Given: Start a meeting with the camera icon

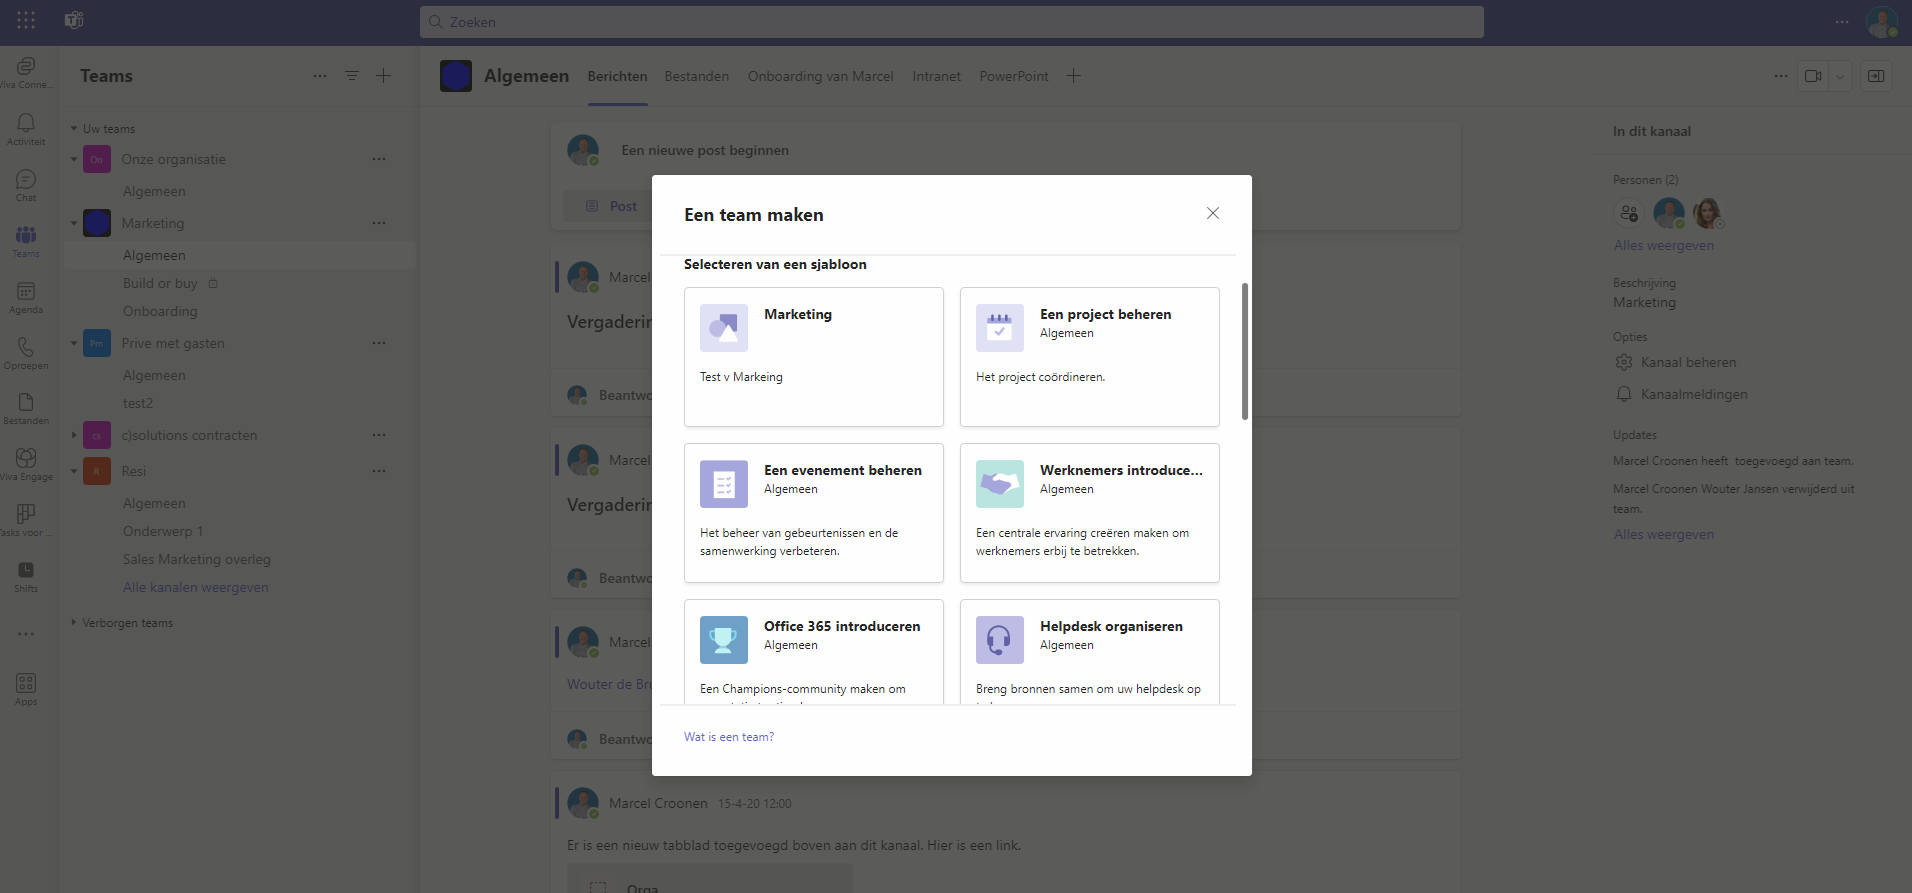Looking at the screenshot, I should click(1813, 76).
